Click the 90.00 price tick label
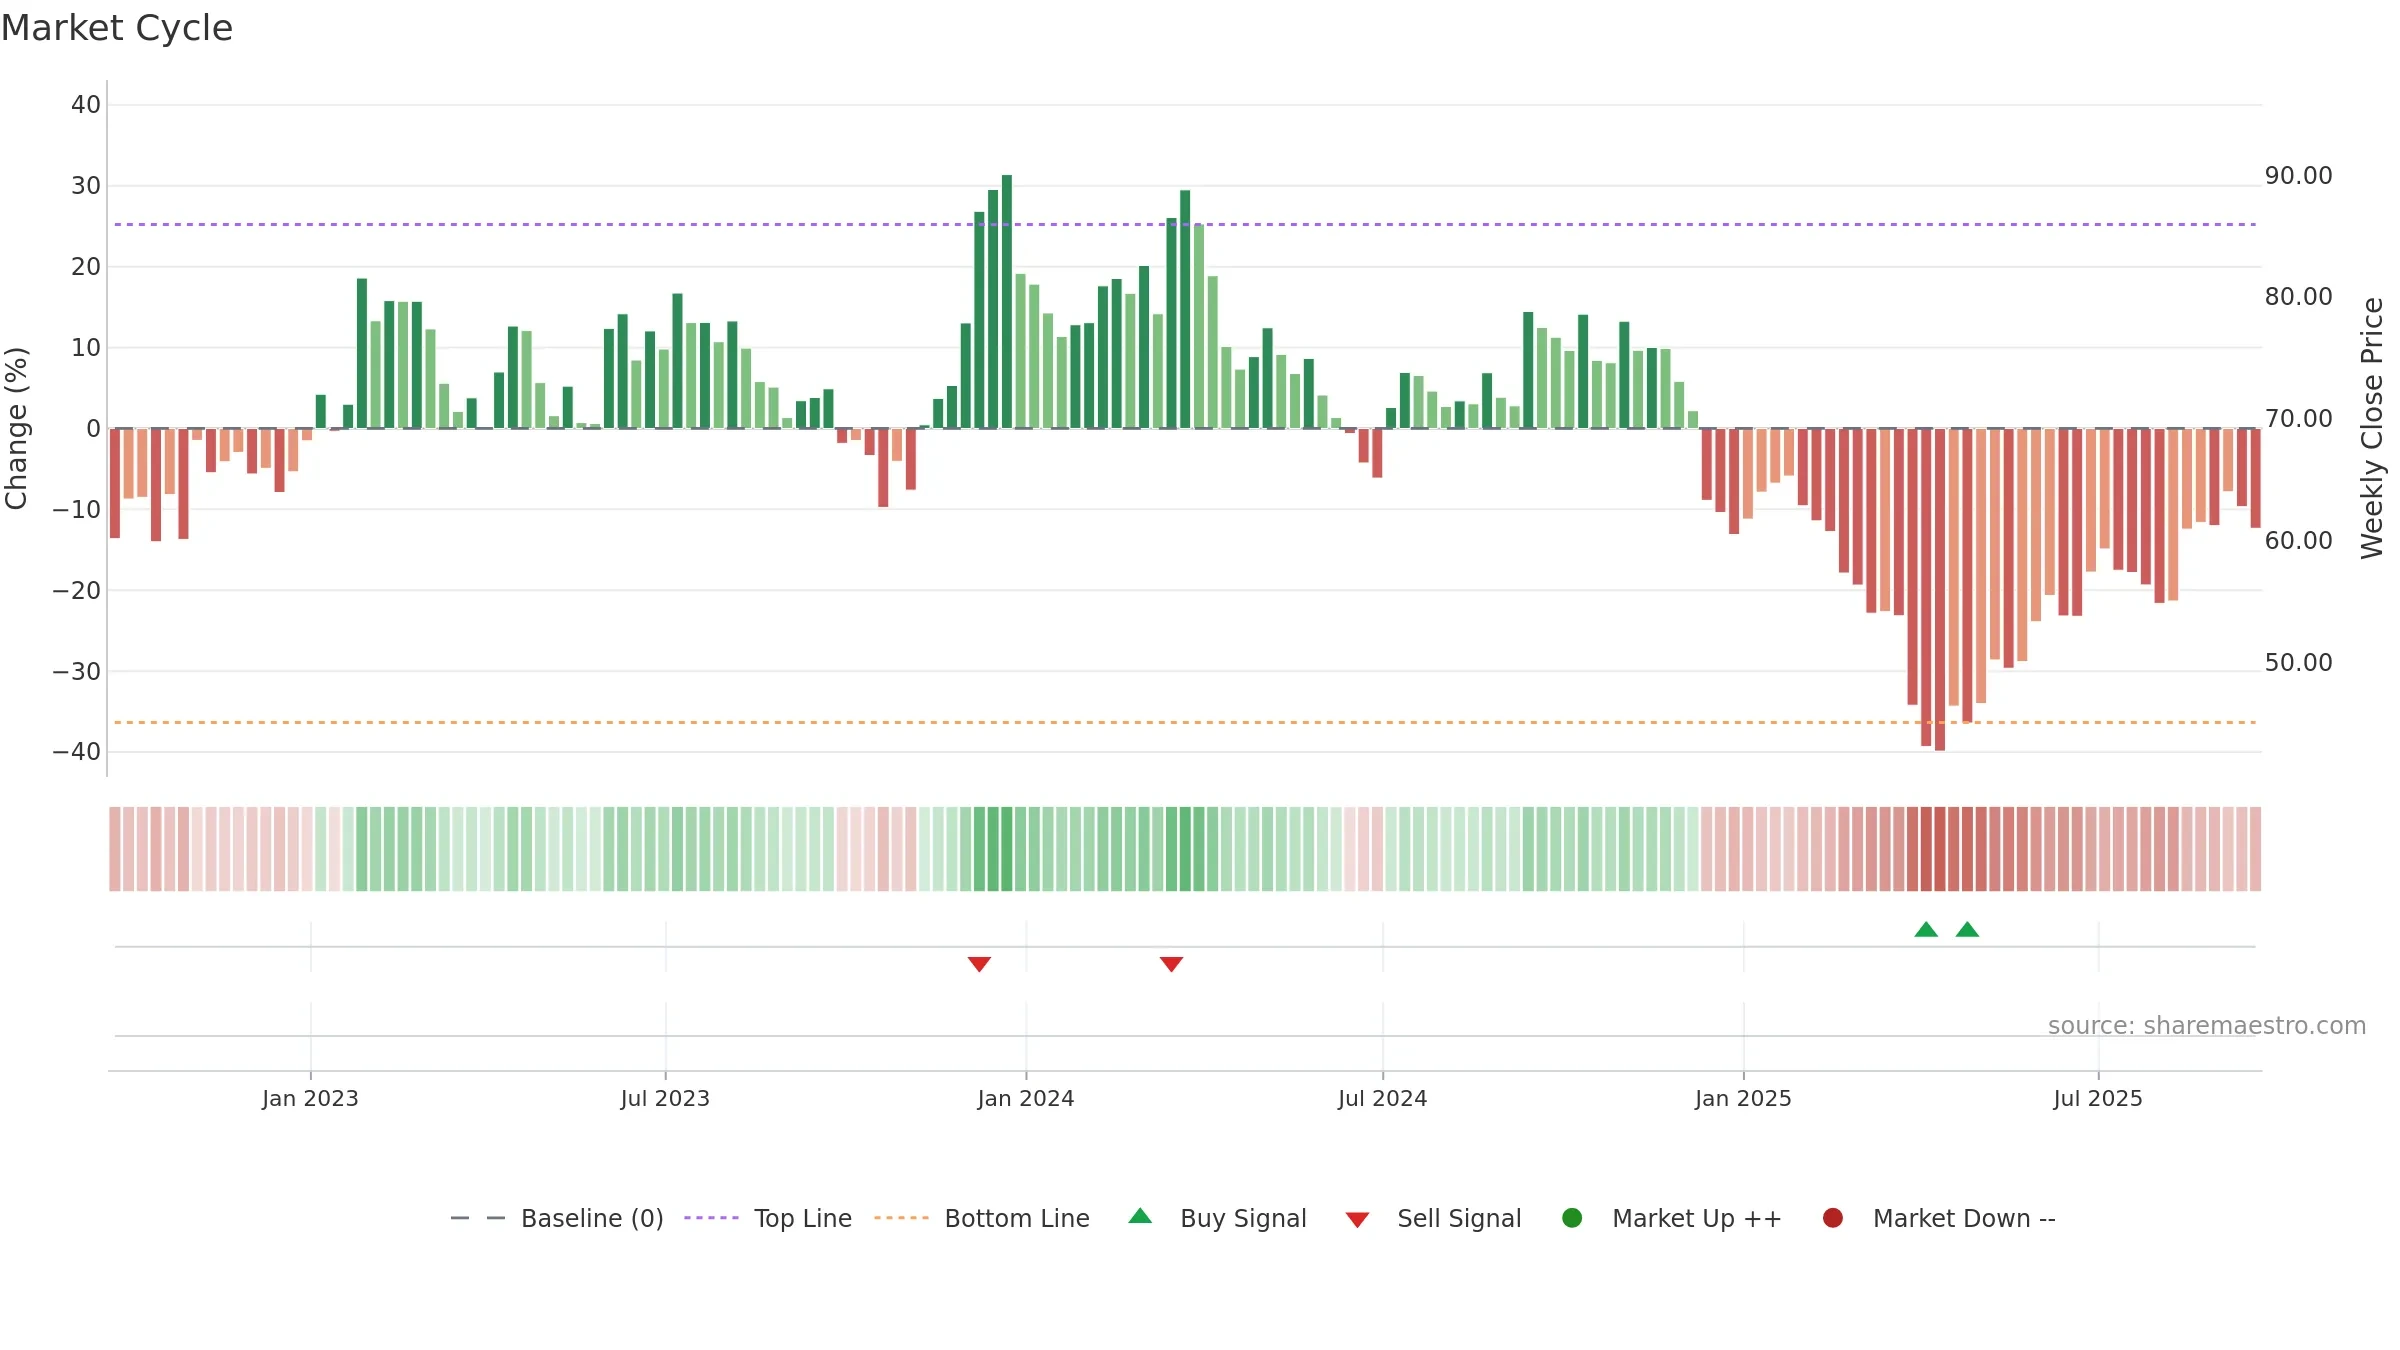 tap(2299, 176)
